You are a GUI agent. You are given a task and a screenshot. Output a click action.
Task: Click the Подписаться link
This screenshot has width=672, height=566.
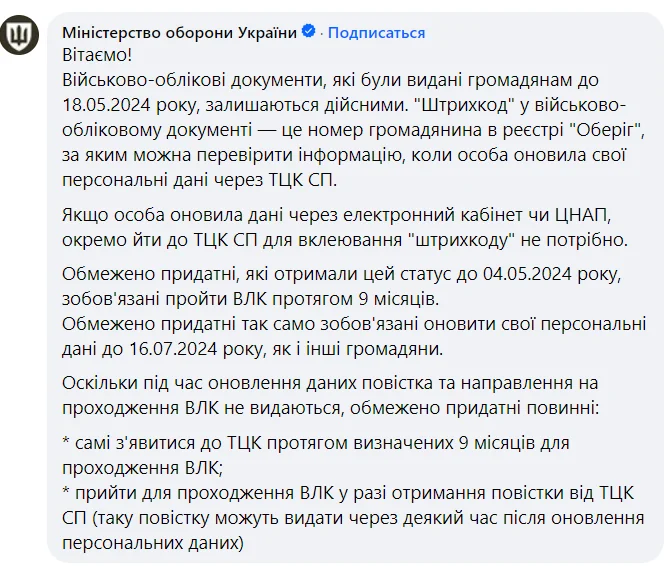[x=376, y=33]
